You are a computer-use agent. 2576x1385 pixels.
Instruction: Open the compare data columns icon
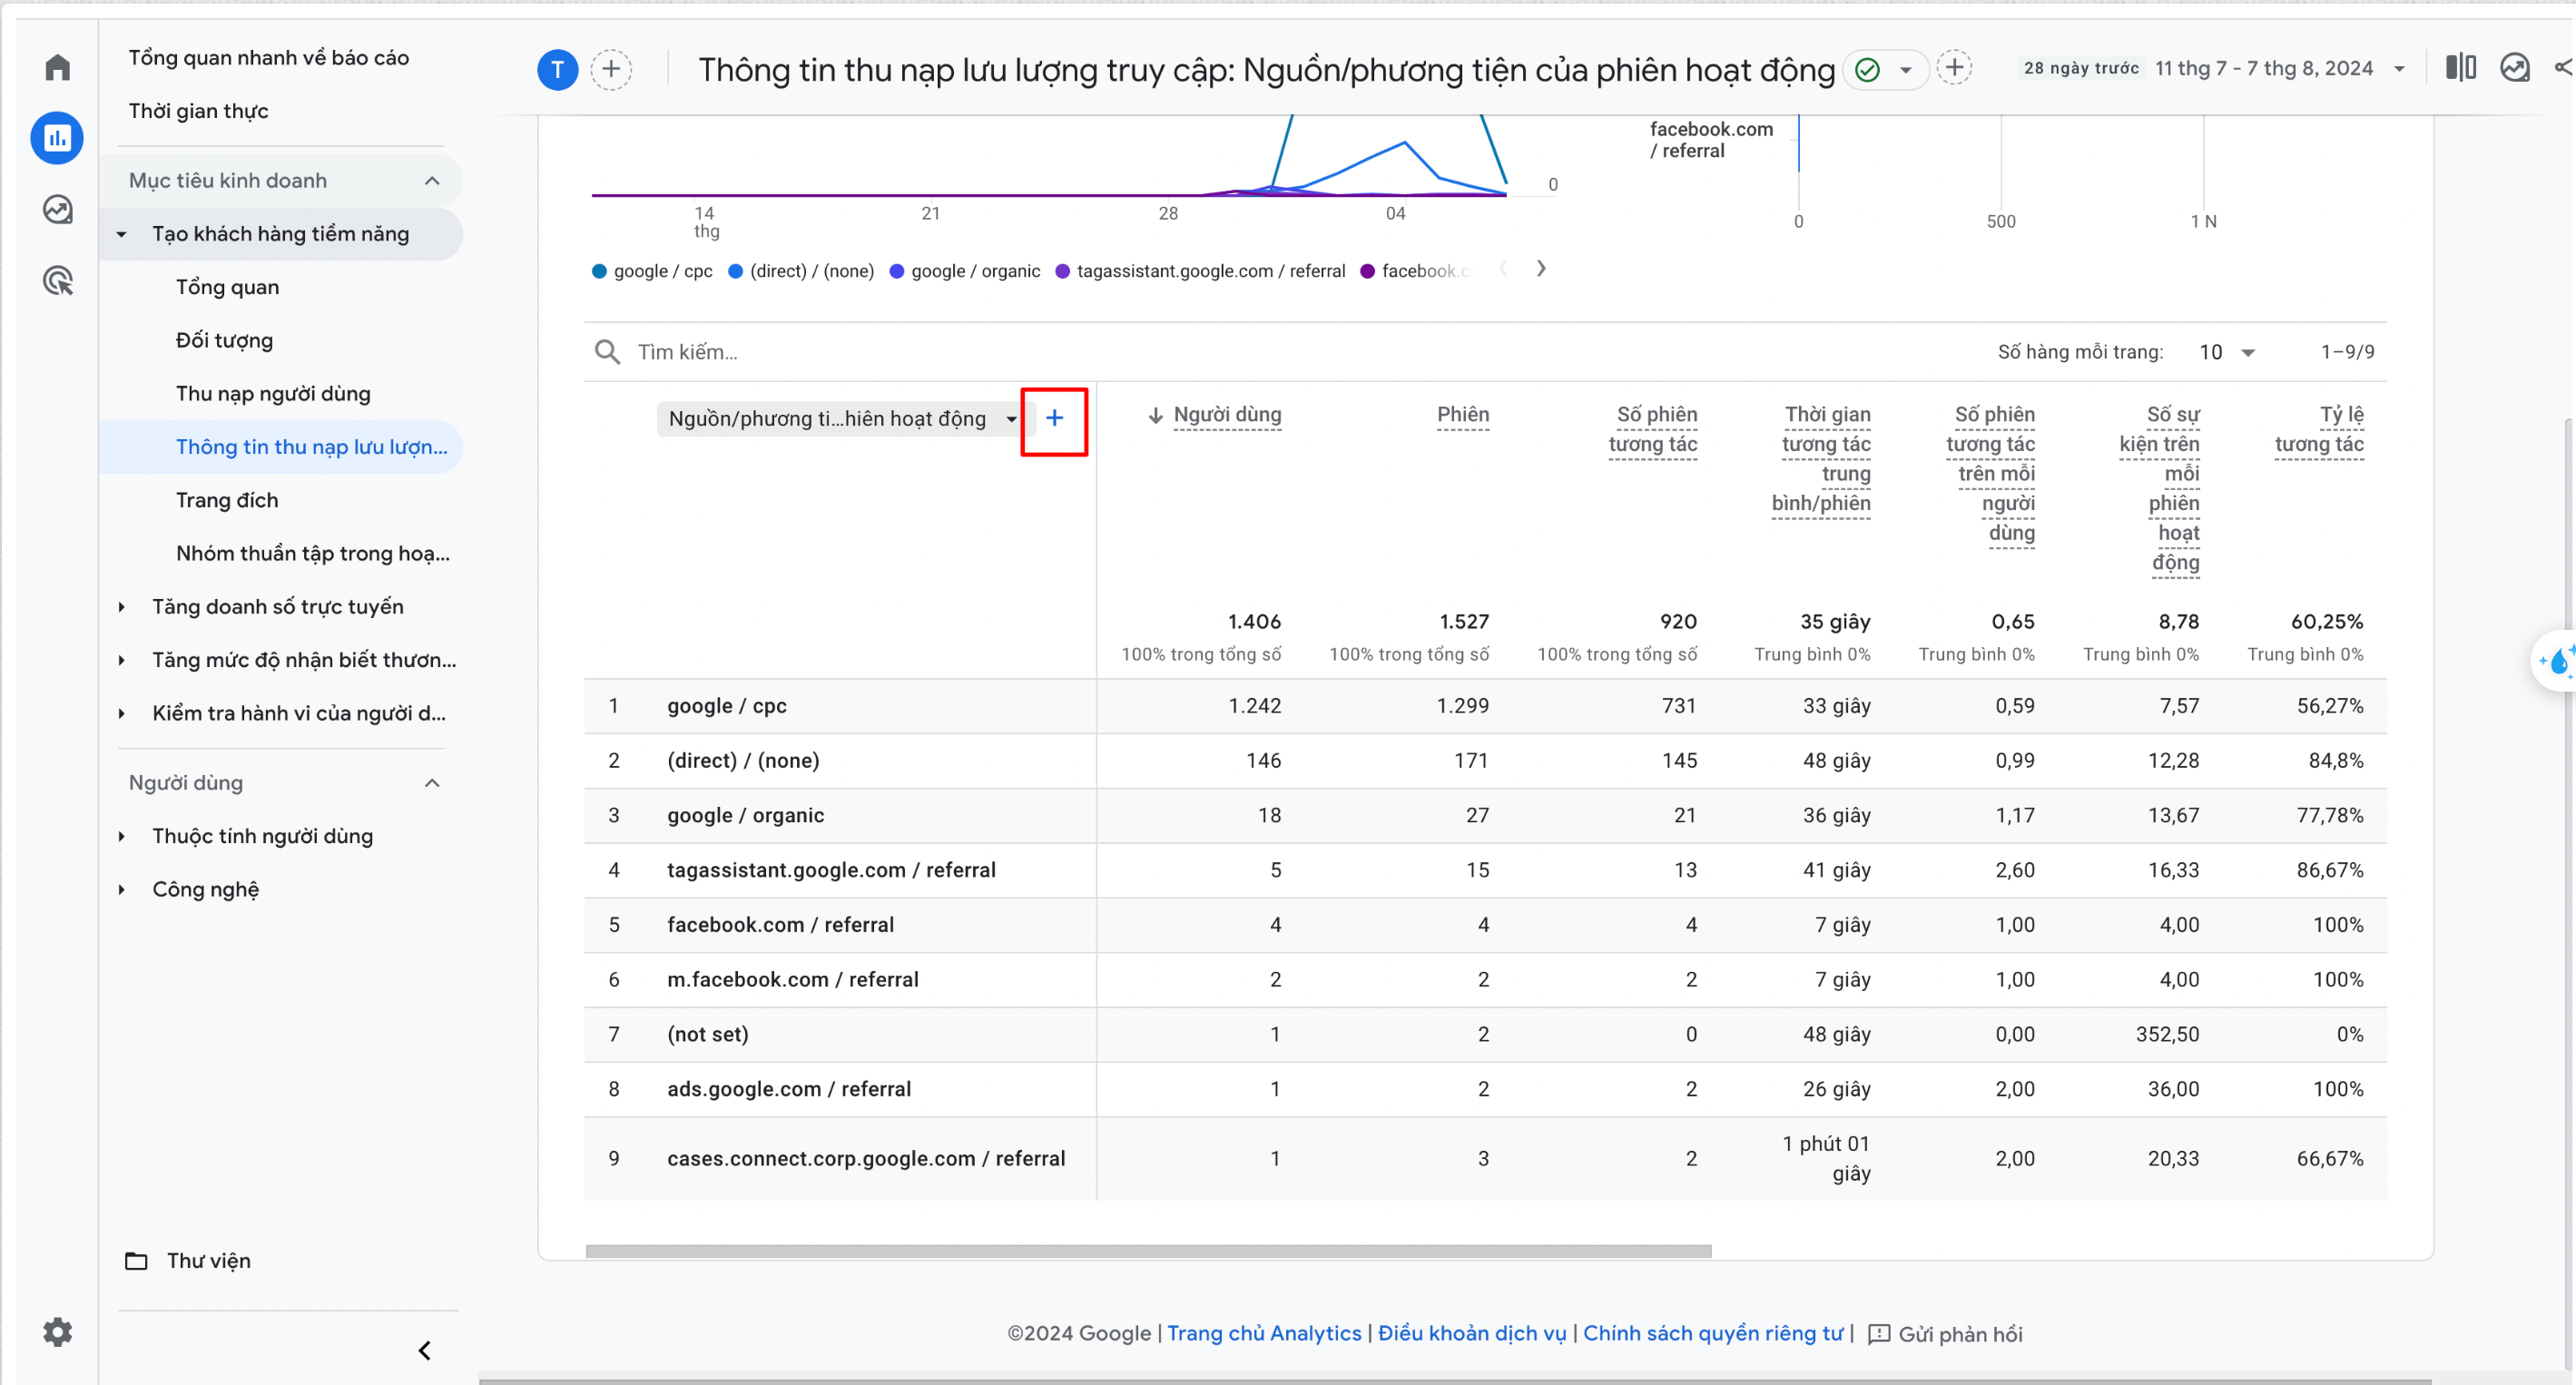2459,68
